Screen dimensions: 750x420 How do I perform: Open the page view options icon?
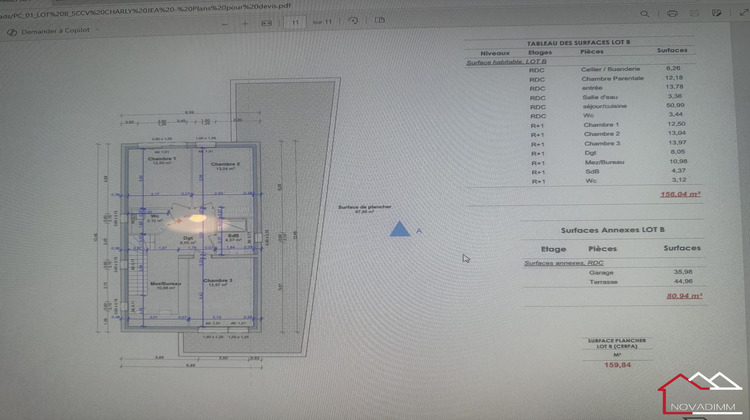380,20
